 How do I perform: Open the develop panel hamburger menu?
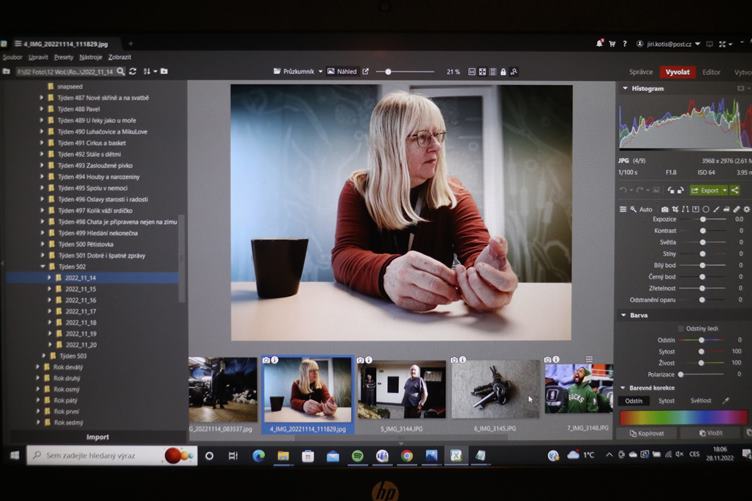(623, 210)
